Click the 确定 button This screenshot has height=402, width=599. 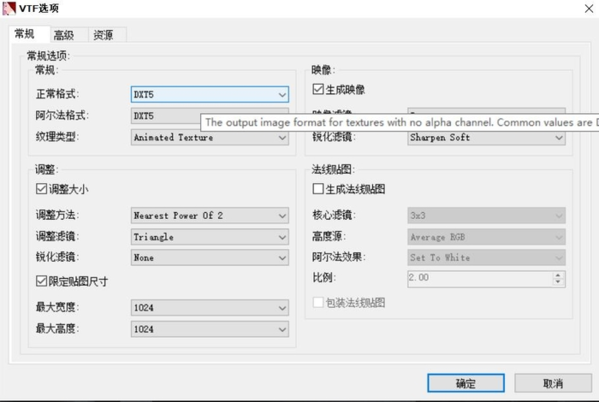tap(466, 383)
